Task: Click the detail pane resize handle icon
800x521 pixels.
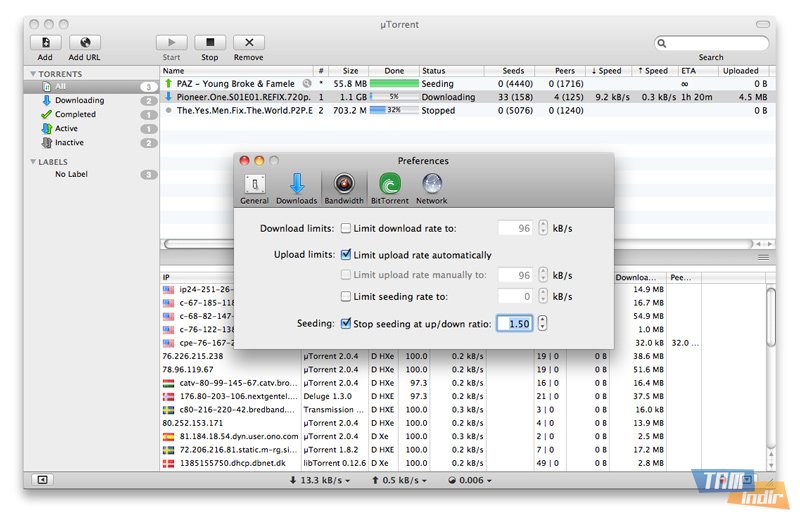Action: tap(763, 258)
